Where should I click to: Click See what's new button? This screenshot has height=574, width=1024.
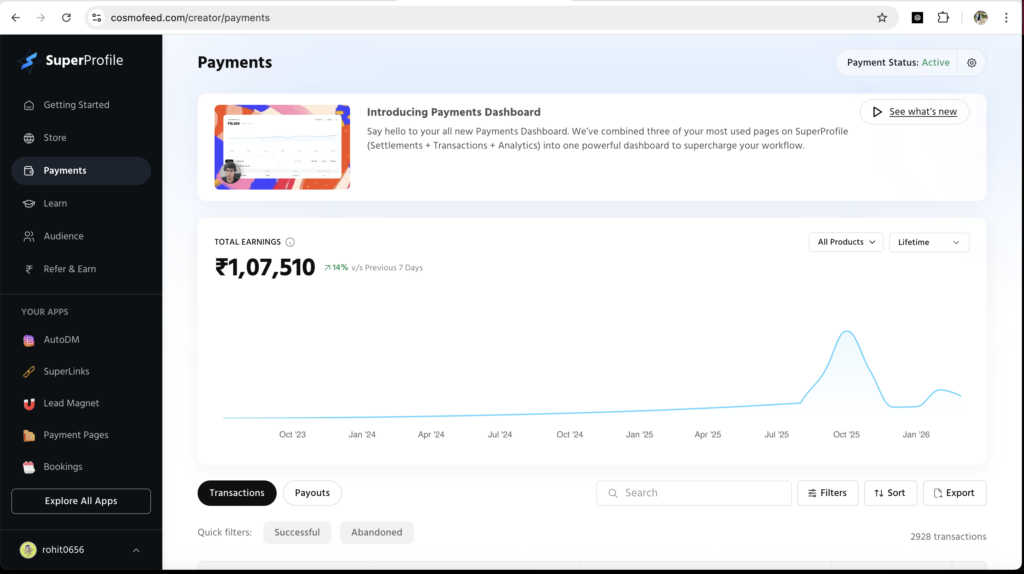coord(914,112)
